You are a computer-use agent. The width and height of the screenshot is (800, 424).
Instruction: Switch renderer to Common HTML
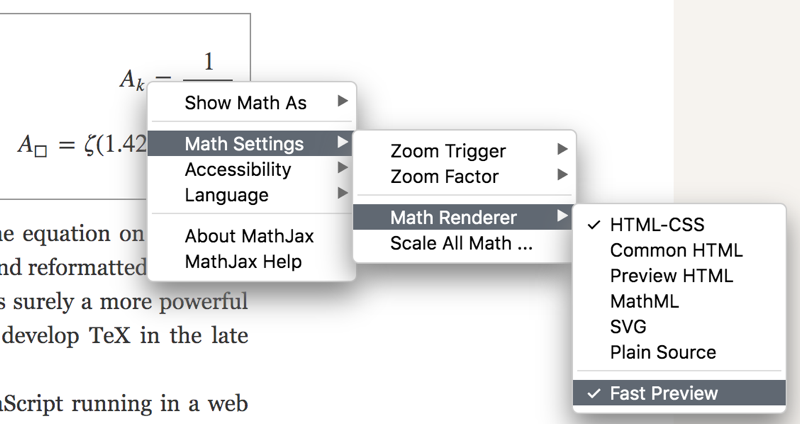[676, 251]
